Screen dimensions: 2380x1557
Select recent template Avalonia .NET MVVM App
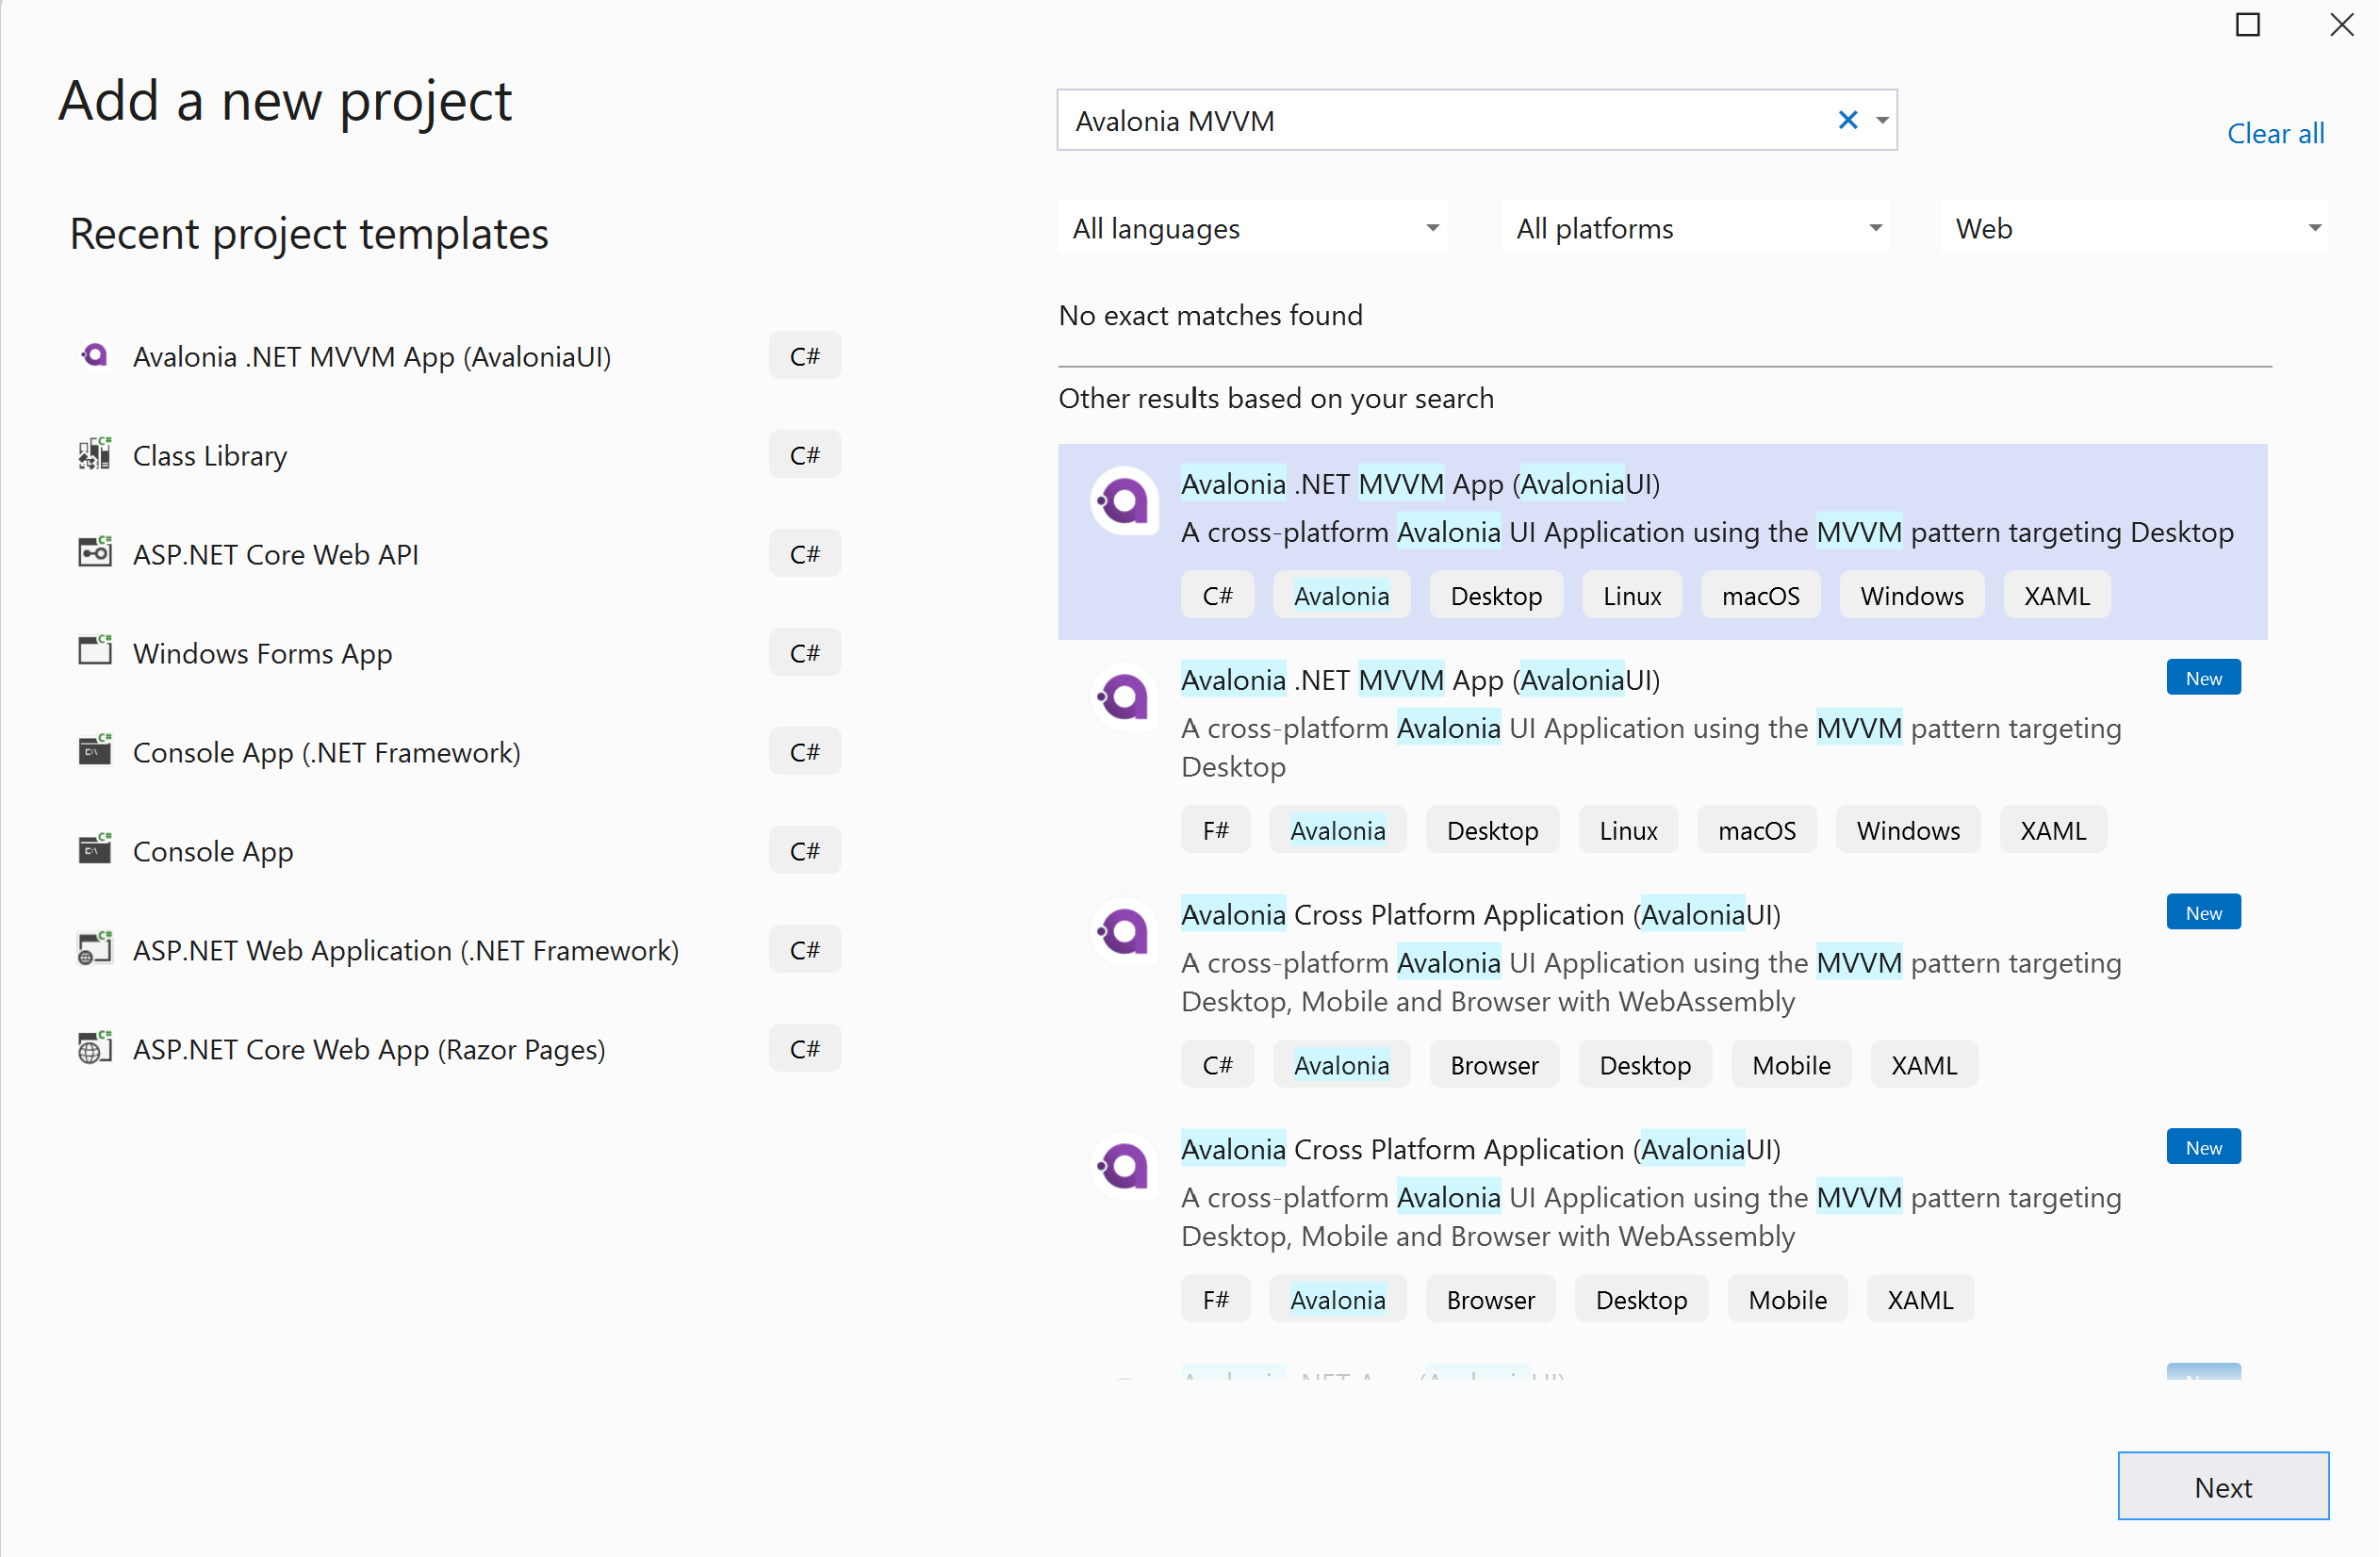coord(458,356)
